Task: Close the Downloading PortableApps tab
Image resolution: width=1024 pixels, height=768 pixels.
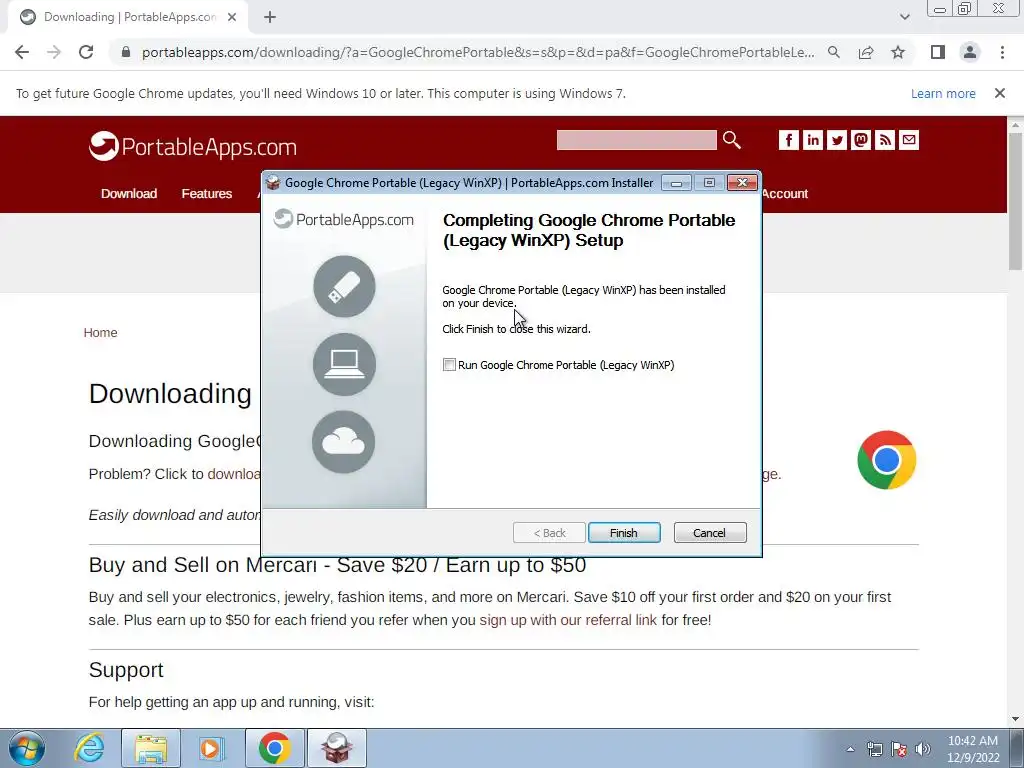Action: pos(232,17)
